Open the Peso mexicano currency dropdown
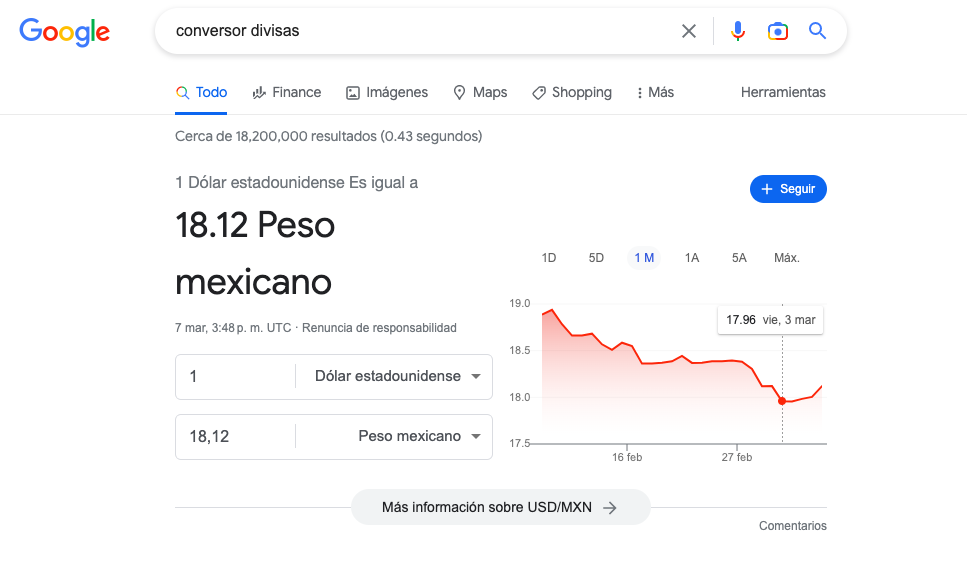 [x=397, y=436]
